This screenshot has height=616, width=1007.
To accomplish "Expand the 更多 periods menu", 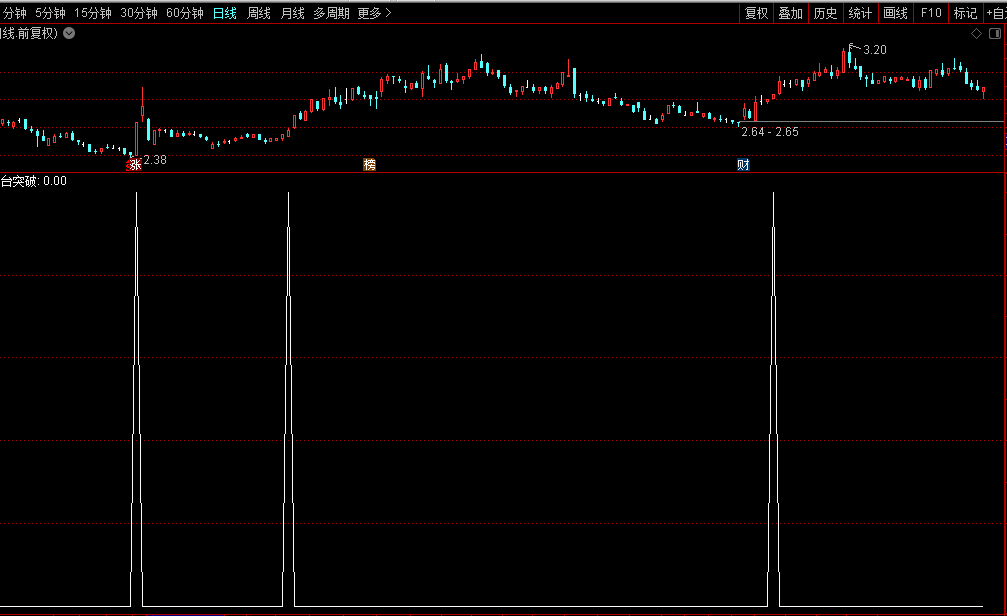I will [x=374, y=13].
